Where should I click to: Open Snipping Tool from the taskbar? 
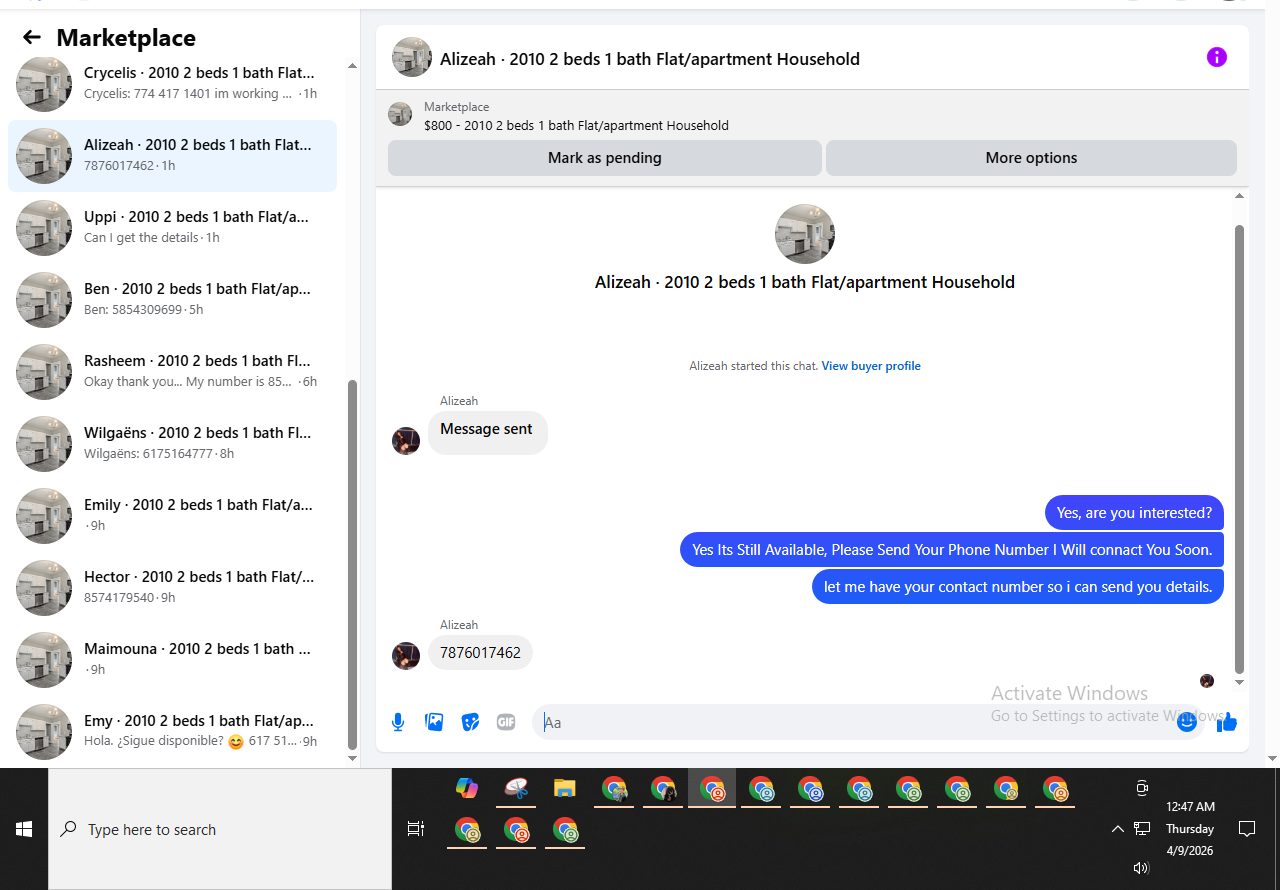[x=516, y=788]
